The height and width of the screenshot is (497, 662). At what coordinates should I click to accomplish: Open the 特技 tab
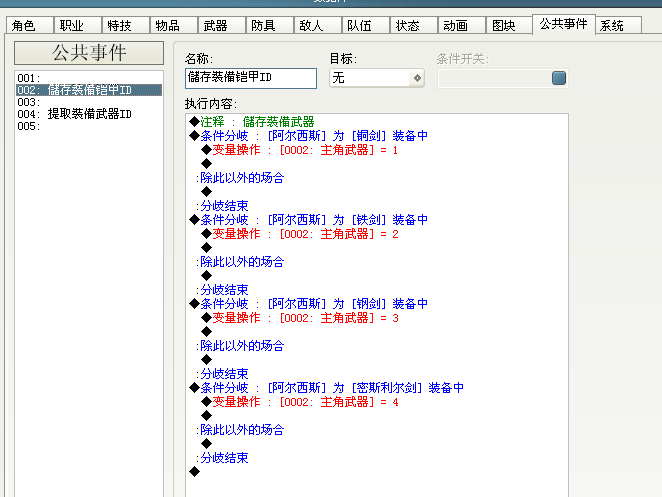126,25
